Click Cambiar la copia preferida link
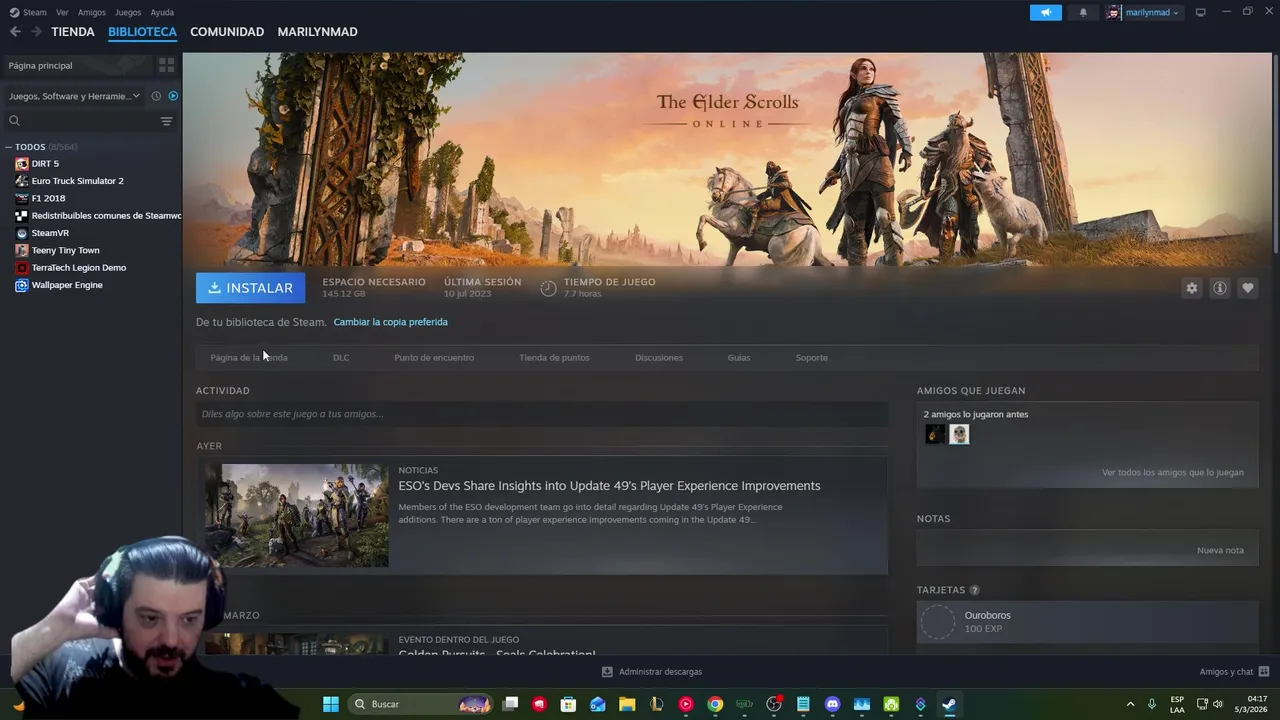The image size is (1280, 720). pyautogui.click(x=390, y=322)
